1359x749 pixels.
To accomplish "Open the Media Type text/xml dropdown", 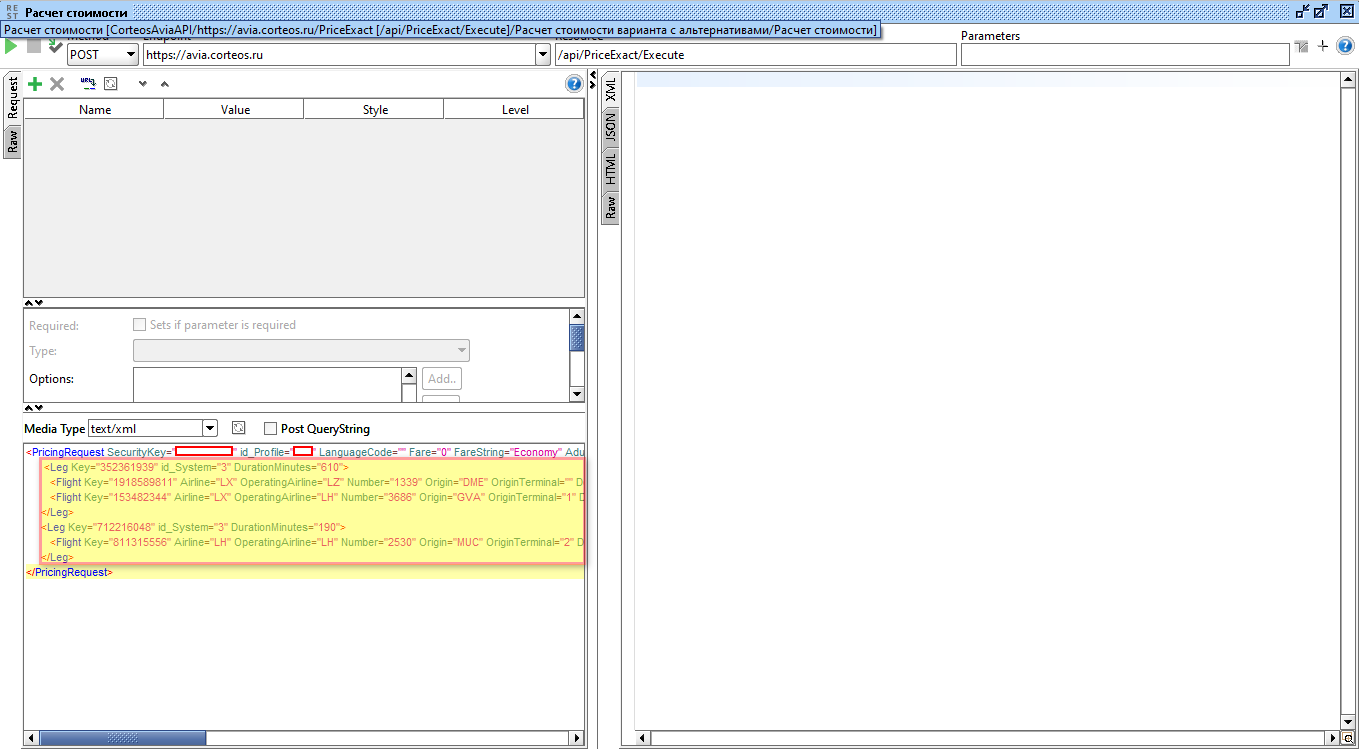I will tap(209, 429).
